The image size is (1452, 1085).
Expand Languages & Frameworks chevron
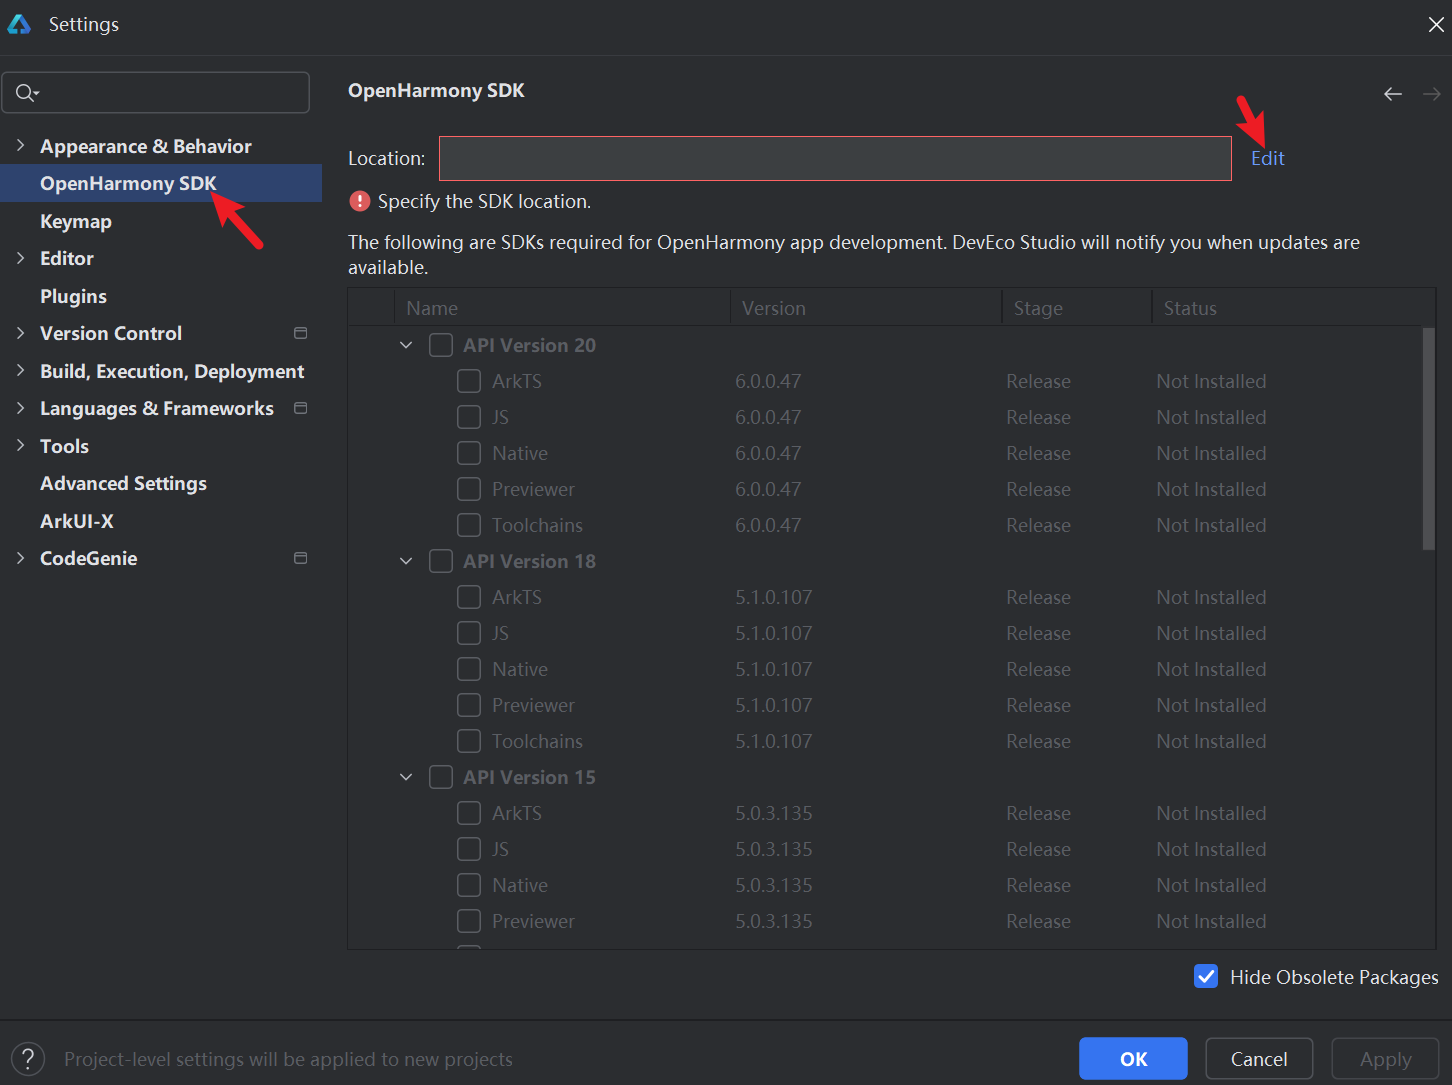coord(20,408)
